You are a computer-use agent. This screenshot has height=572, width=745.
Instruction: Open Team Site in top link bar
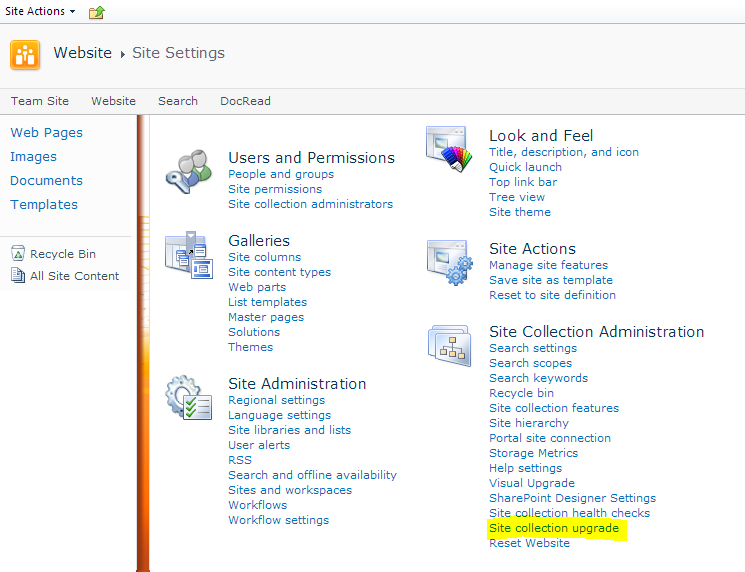[x=40, y=101]
